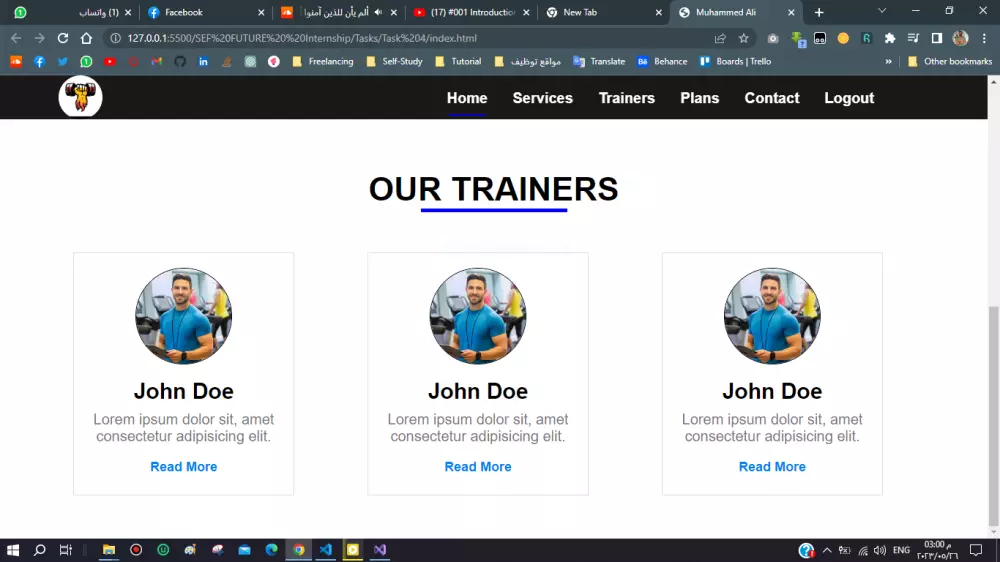Open the media control playlist icon
Viewport: 1000px width, 562px height.
913,38
